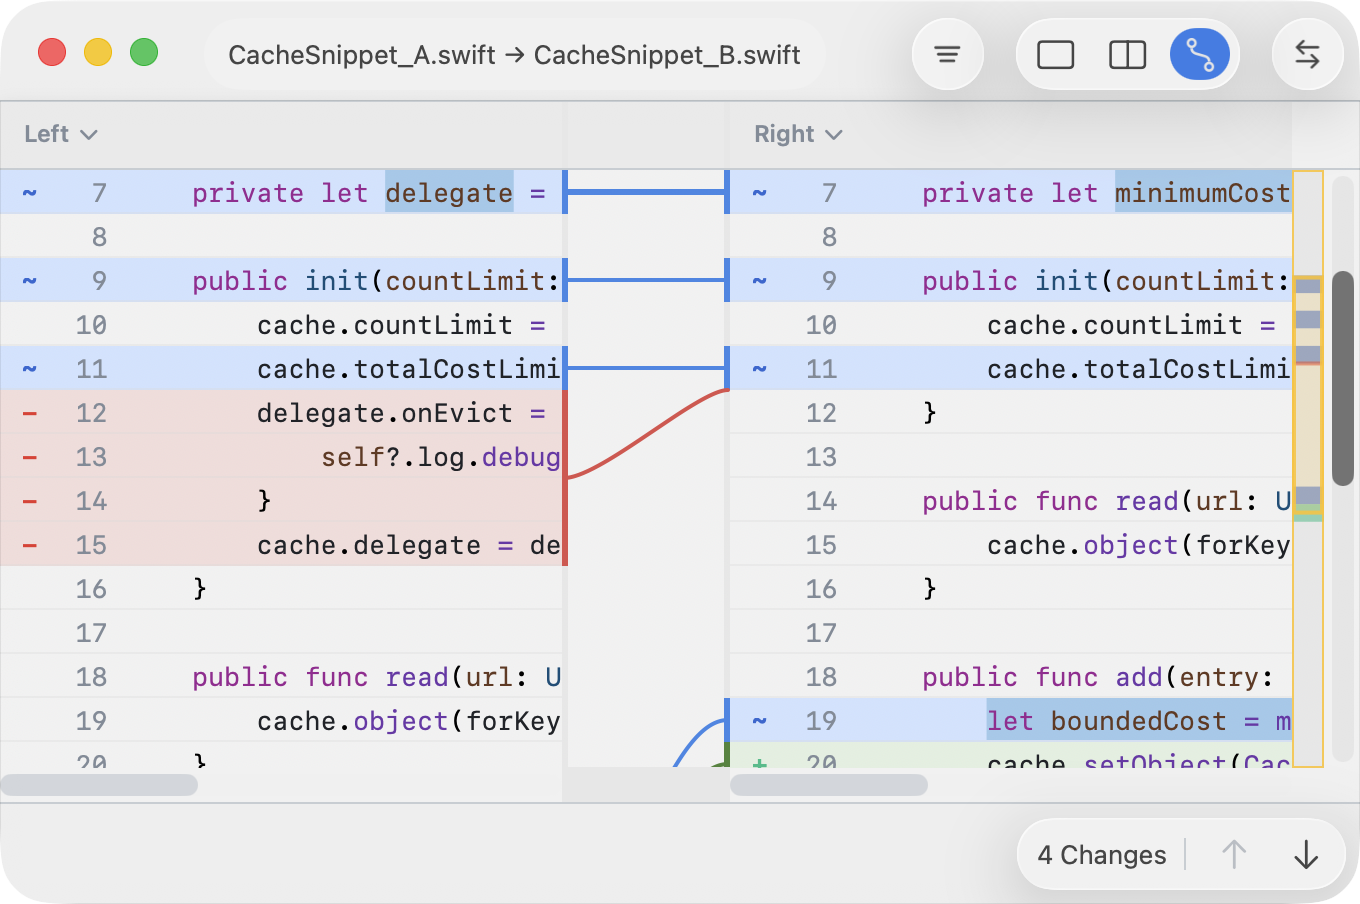Click 'public init(countLimit:' on left line 9
Viewport: 1360px width, 904px height.
pyautogui.click(x=376, y=280)
